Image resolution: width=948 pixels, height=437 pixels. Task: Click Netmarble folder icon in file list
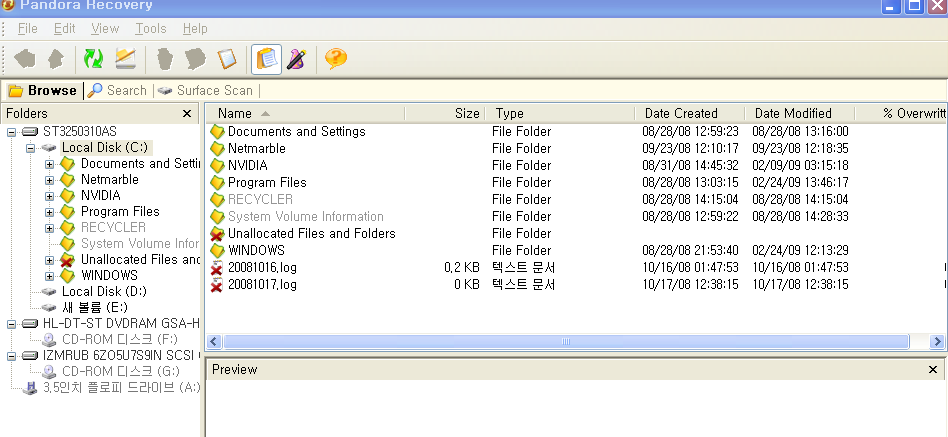tap(217, 149)
